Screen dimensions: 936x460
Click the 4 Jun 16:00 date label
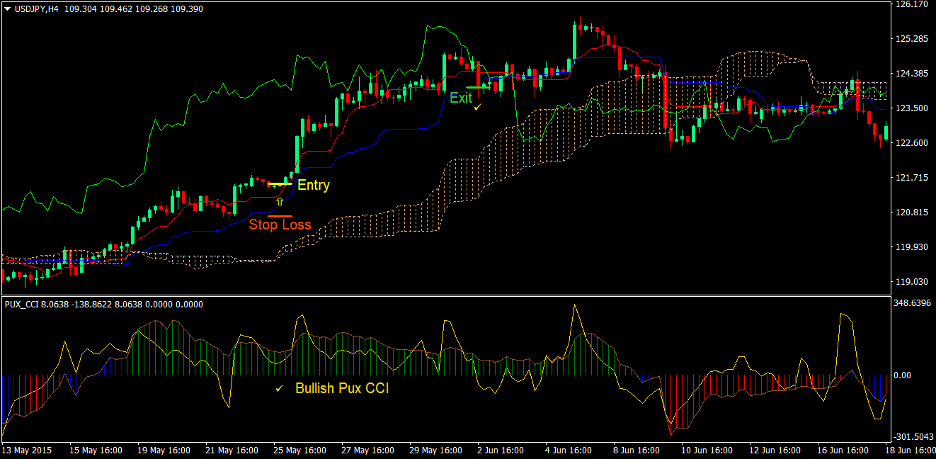[569, 450]
